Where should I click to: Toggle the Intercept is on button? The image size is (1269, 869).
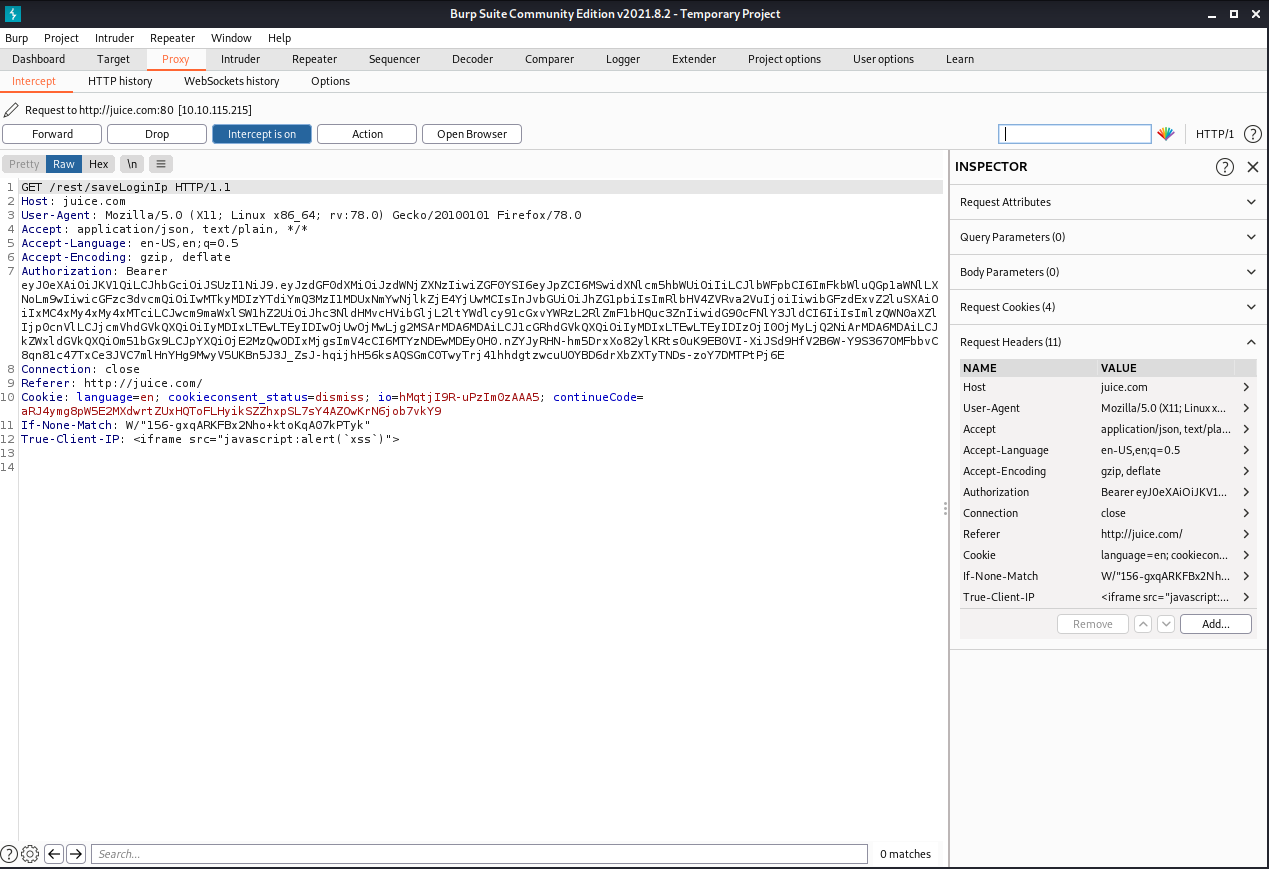[262, 134]
